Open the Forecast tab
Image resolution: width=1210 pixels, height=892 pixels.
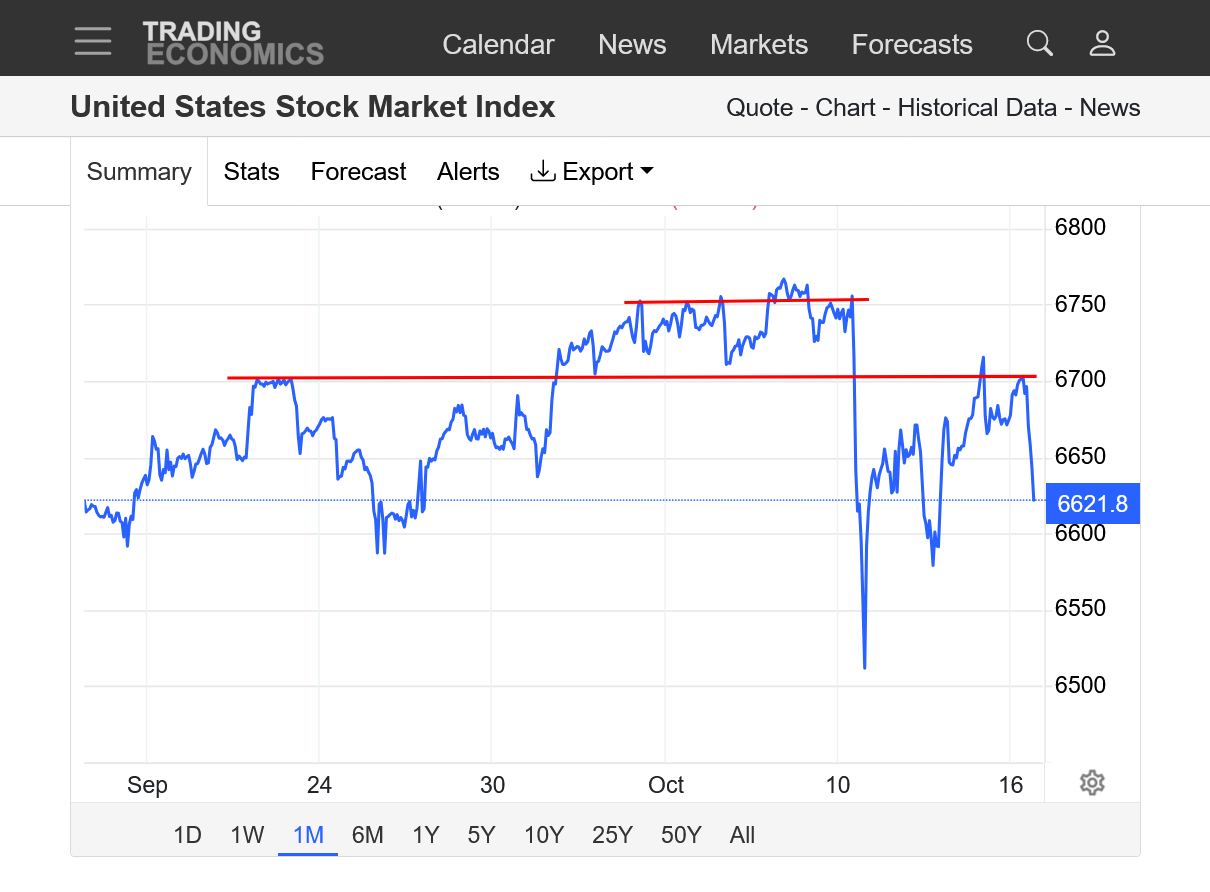click(x=358, y=172)
